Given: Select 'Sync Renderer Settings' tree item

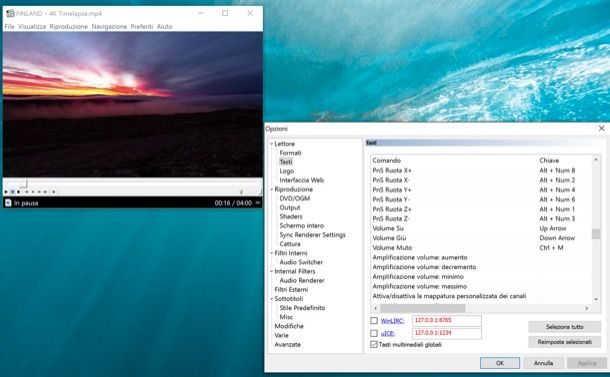Looking at the screenshot, I should (x=312, y=235).
